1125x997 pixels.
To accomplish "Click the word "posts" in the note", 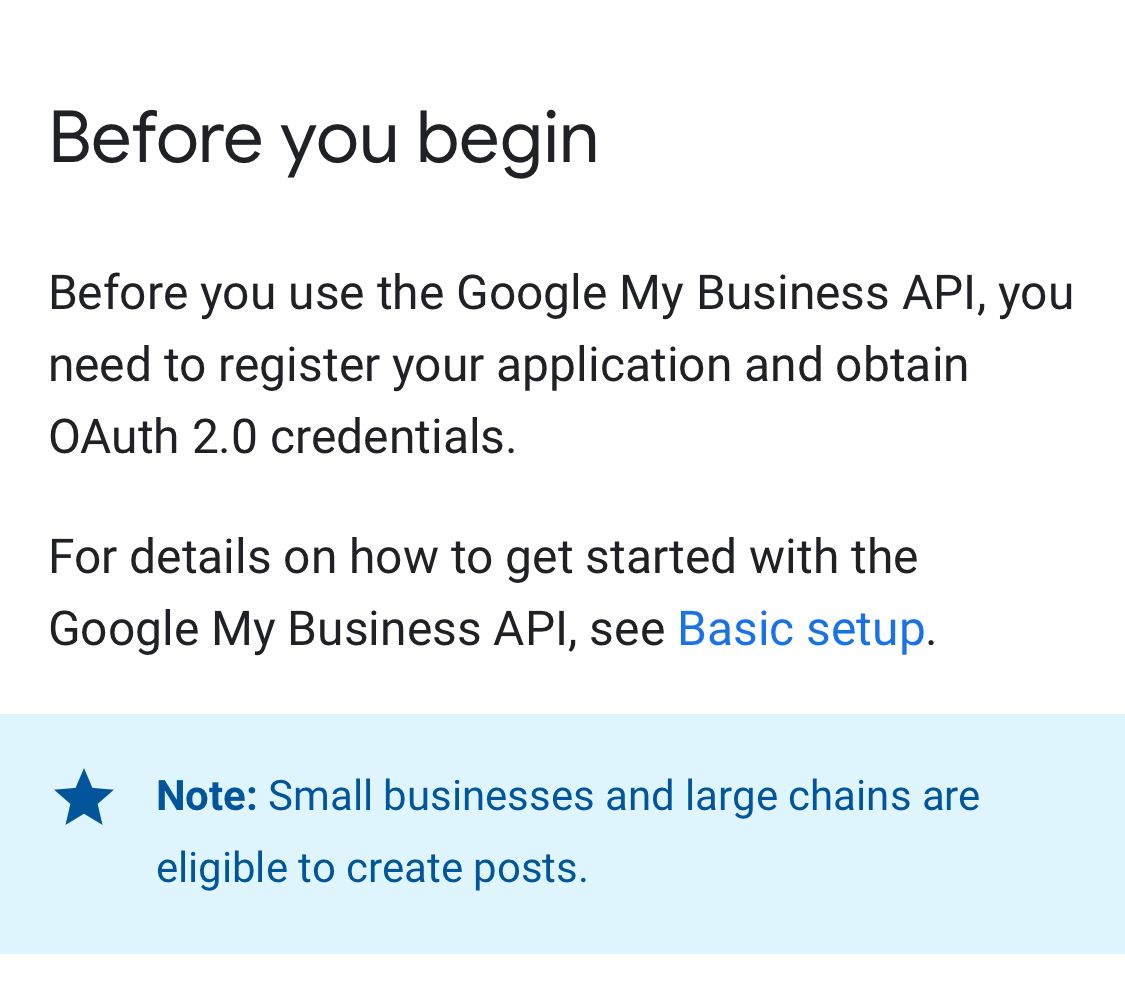I will point(525,870).
